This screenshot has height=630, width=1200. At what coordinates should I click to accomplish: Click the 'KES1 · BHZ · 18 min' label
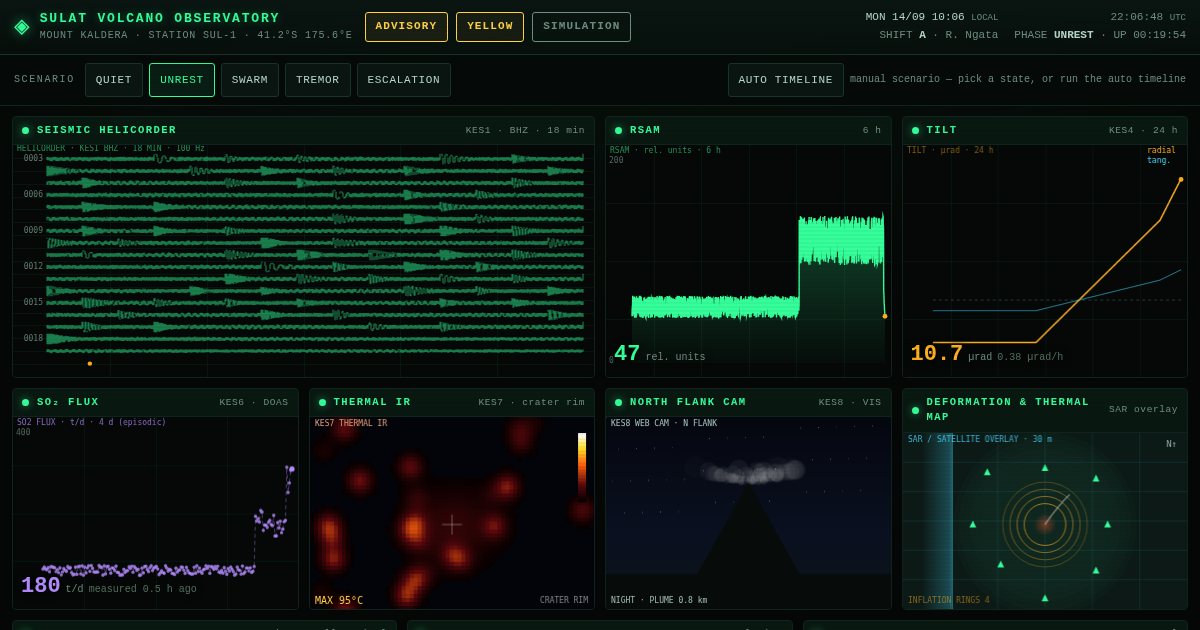click(x=525, y=130)
